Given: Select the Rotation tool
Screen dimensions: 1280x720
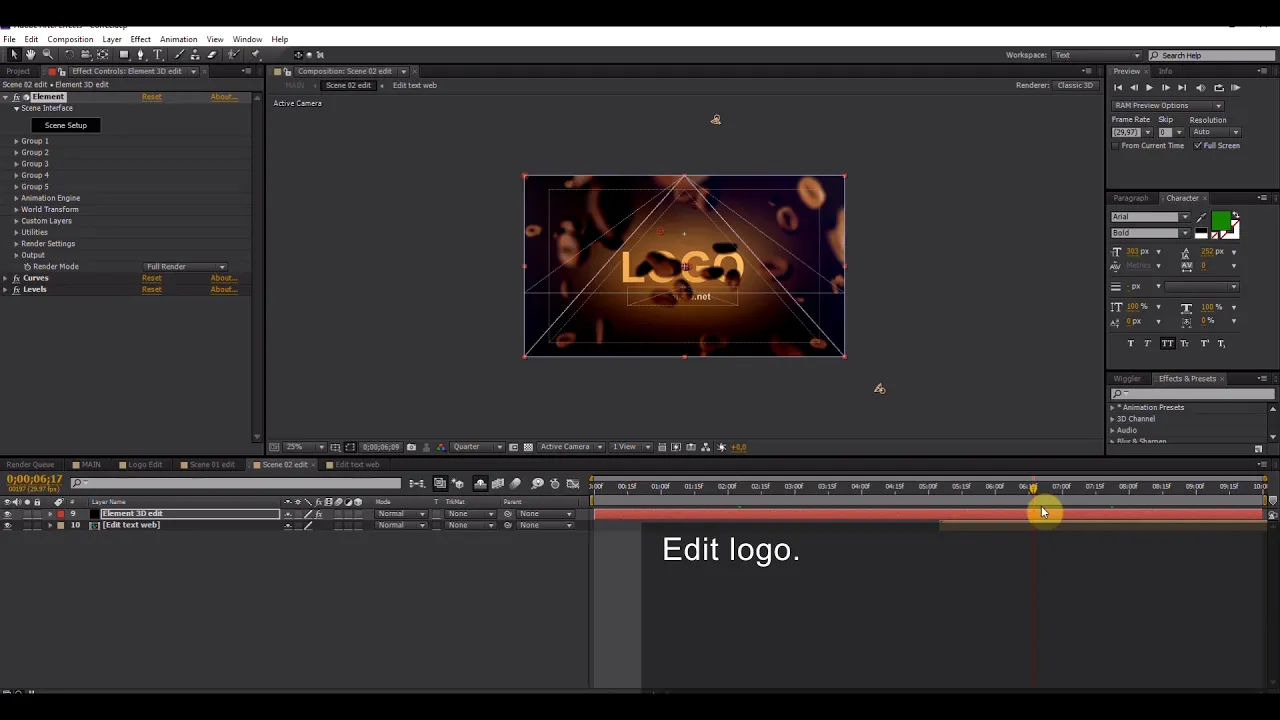Looking at the screenshot, I should click(69, 54).
